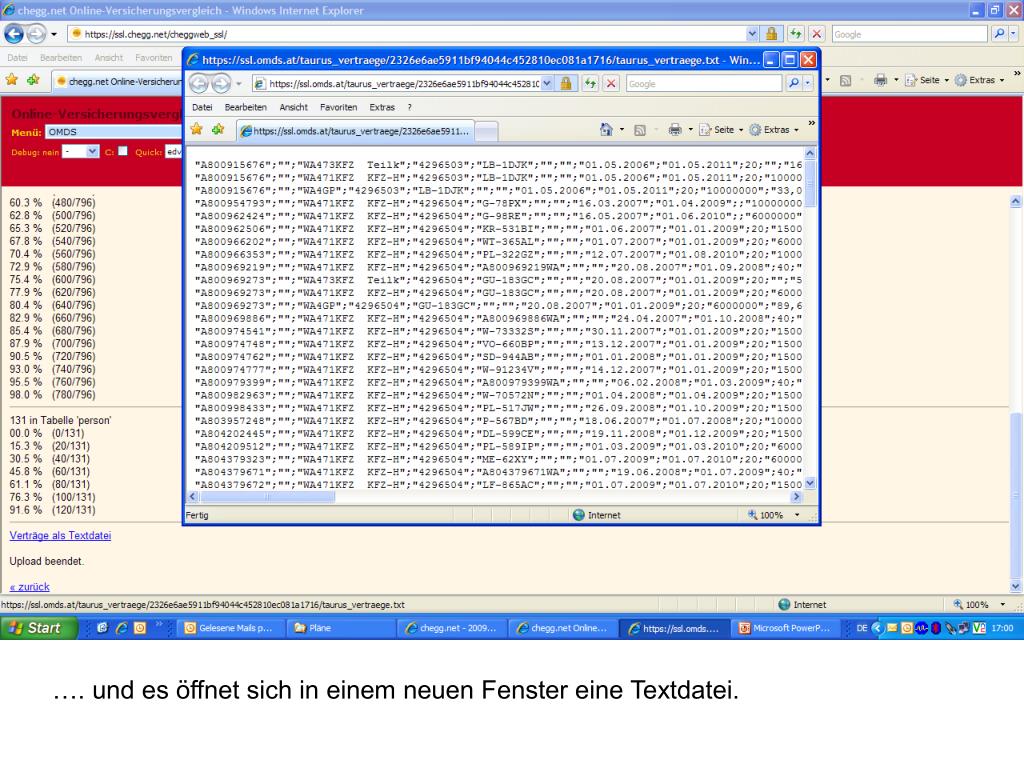
Task: Open Datei menu in the popup window
Action: coord(202,107)
